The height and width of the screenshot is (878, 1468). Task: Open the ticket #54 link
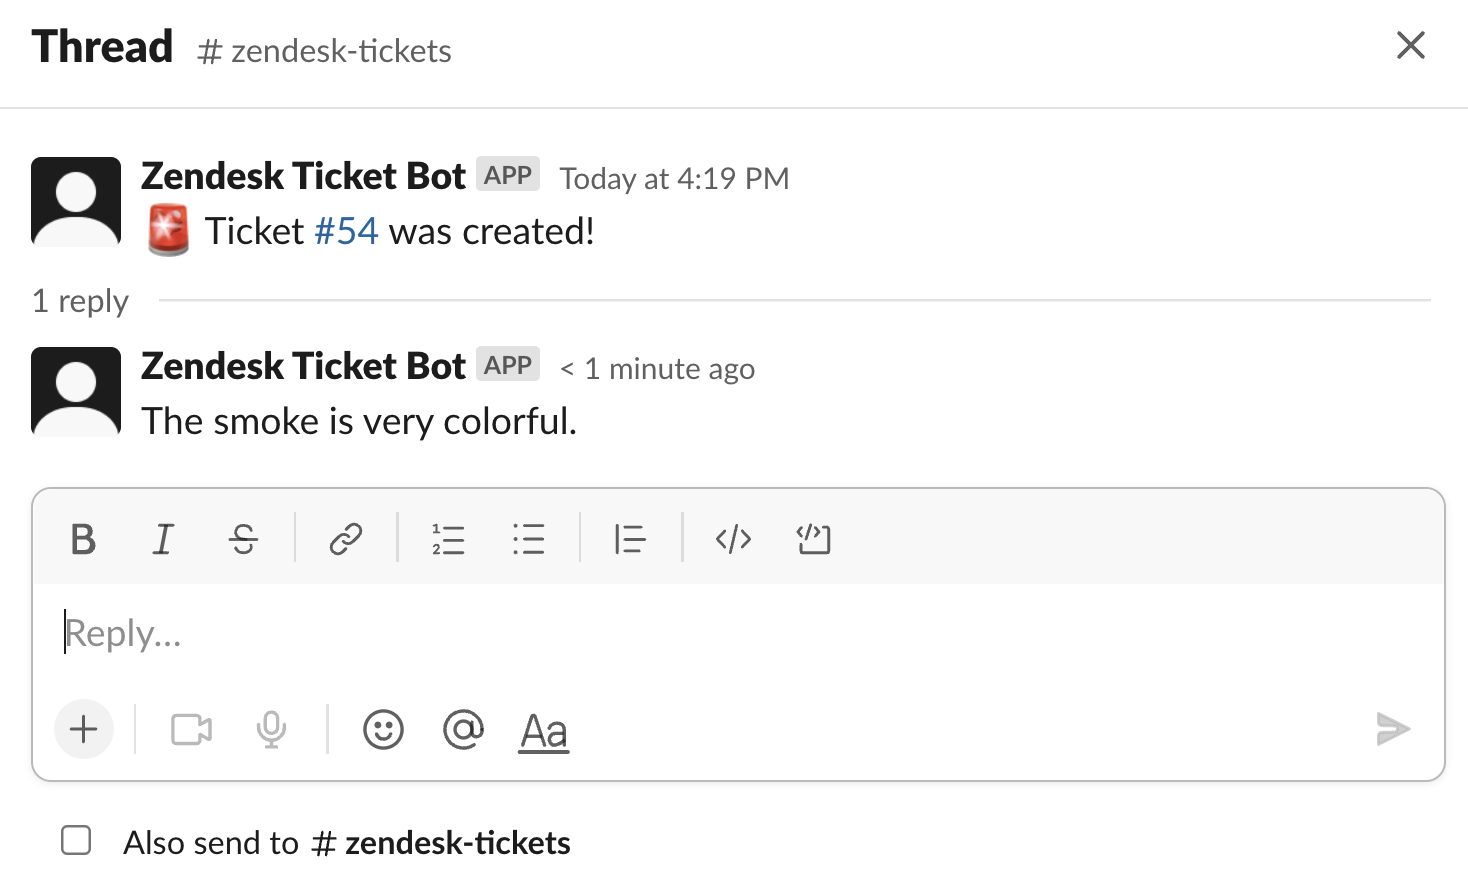pos(346,232)
